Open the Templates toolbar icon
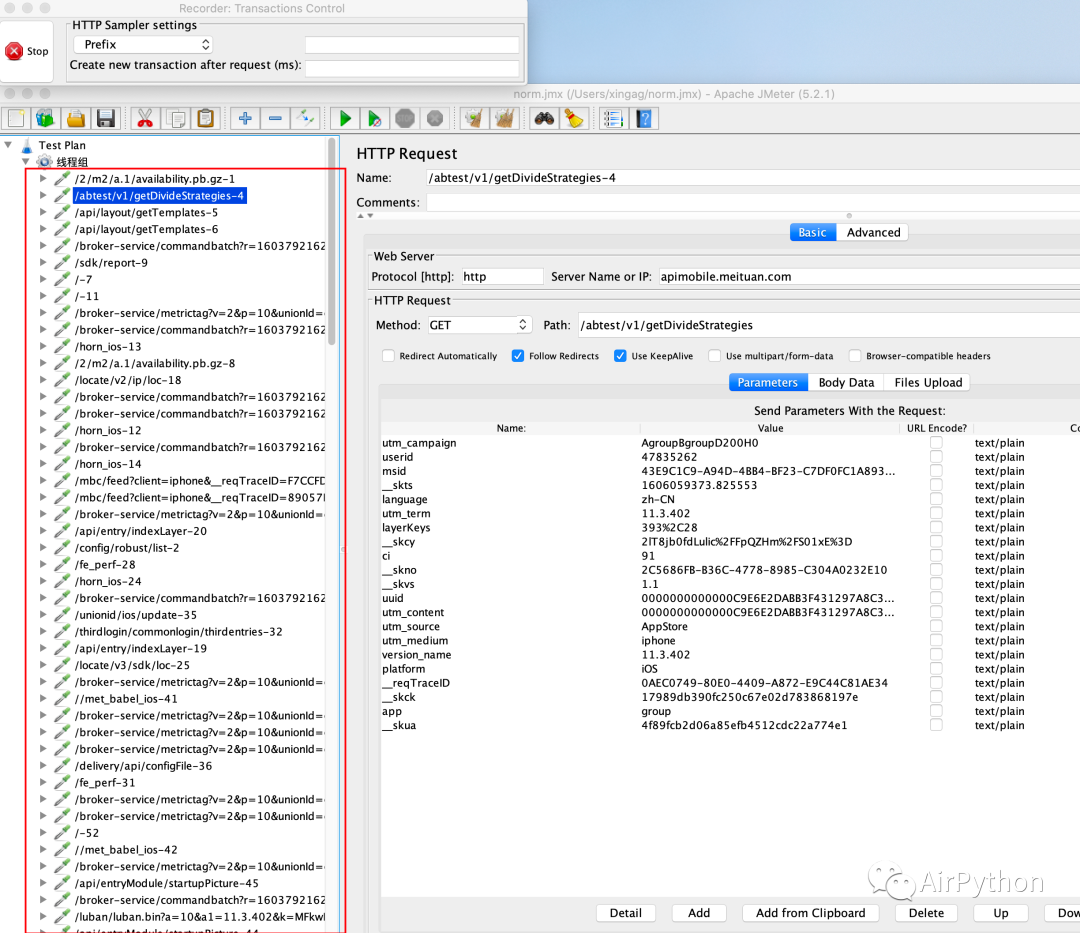This screenshot has width=1080, height=933. click(45, 118)
